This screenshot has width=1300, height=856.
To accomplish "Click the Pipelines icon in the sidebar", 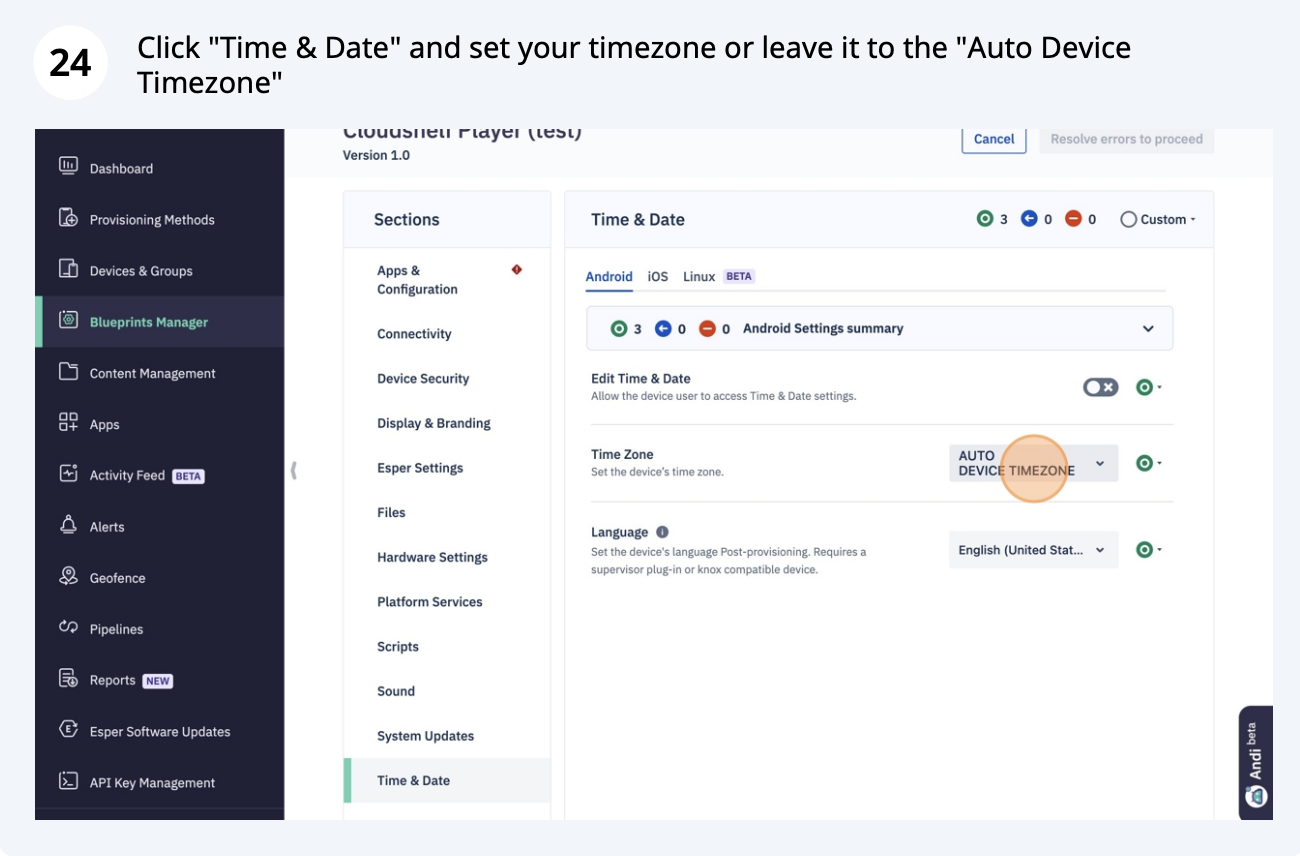I will tap(68, 628).
